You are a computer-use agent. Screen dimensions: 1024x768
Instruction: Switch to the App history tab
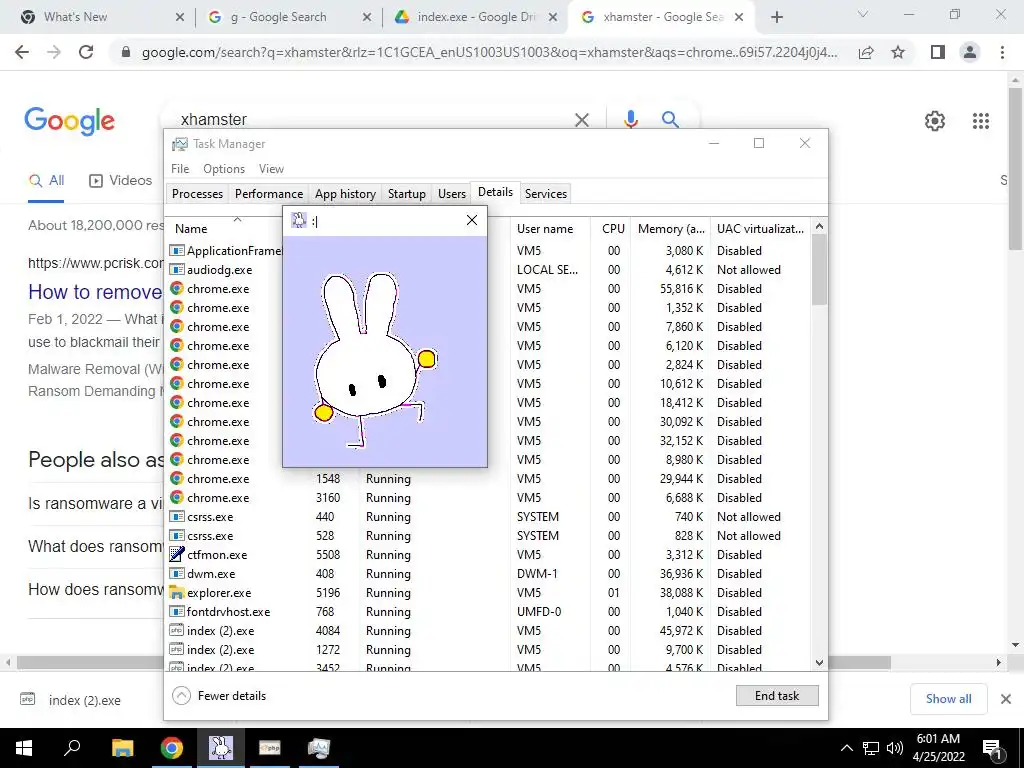click(x=345, y=193)
